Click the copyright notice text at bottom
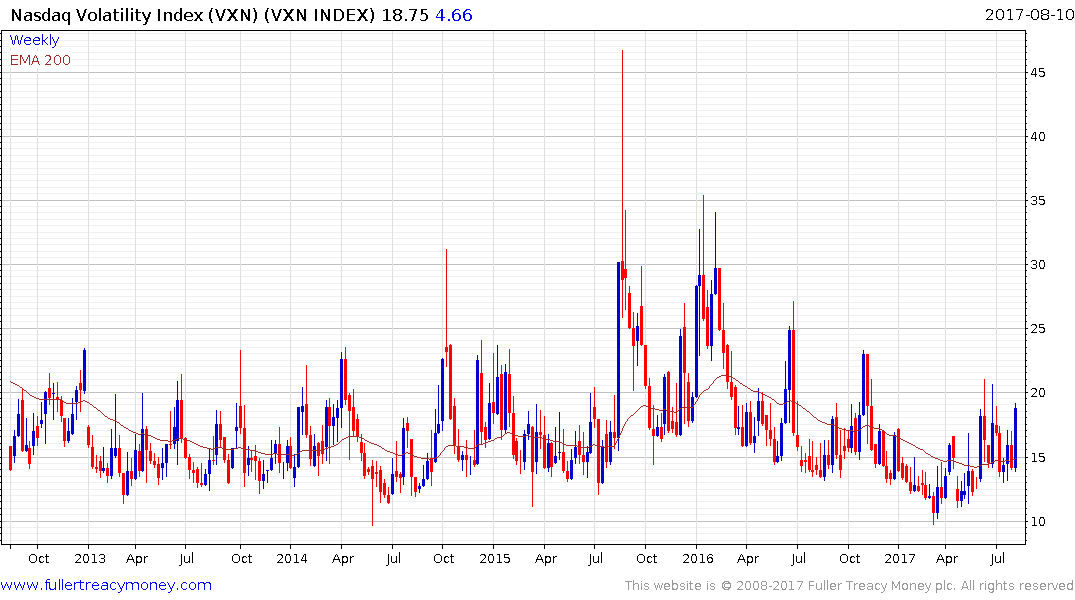Screen dimensions: 1075x600 tap(849, 586)
